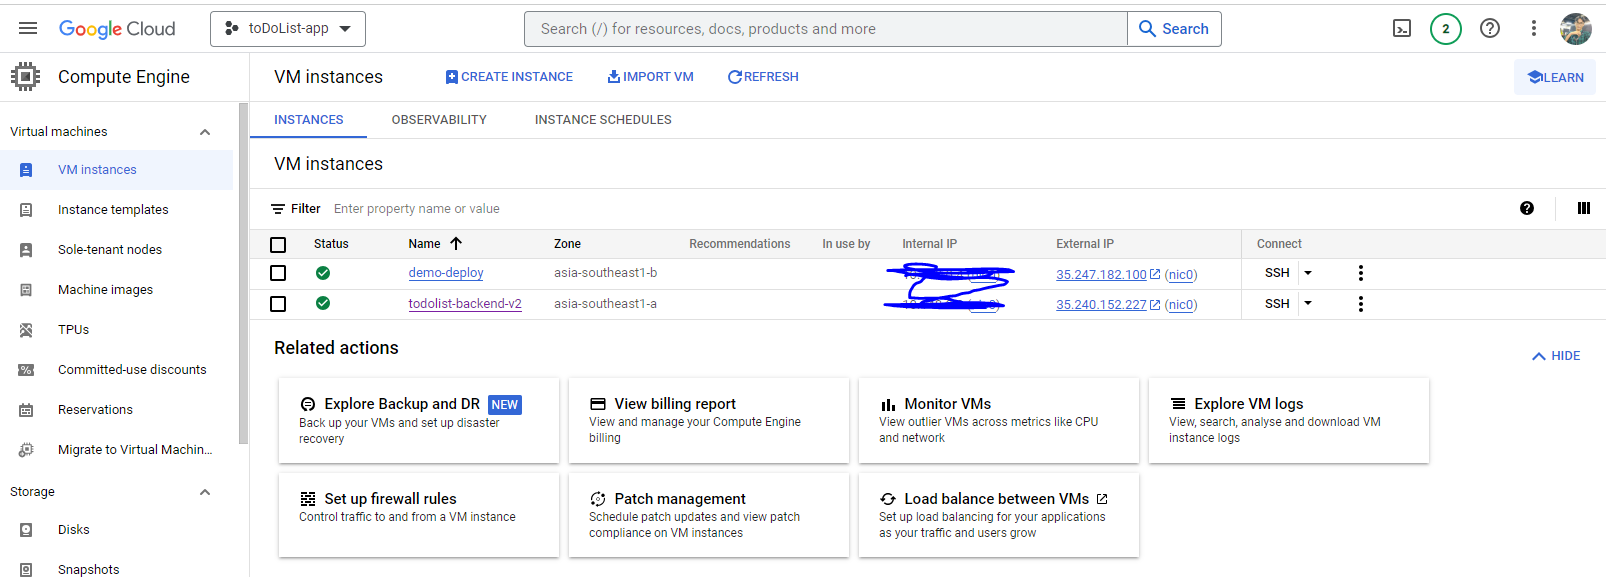Click the Compute Engine chip icon

tap(25, 77)
